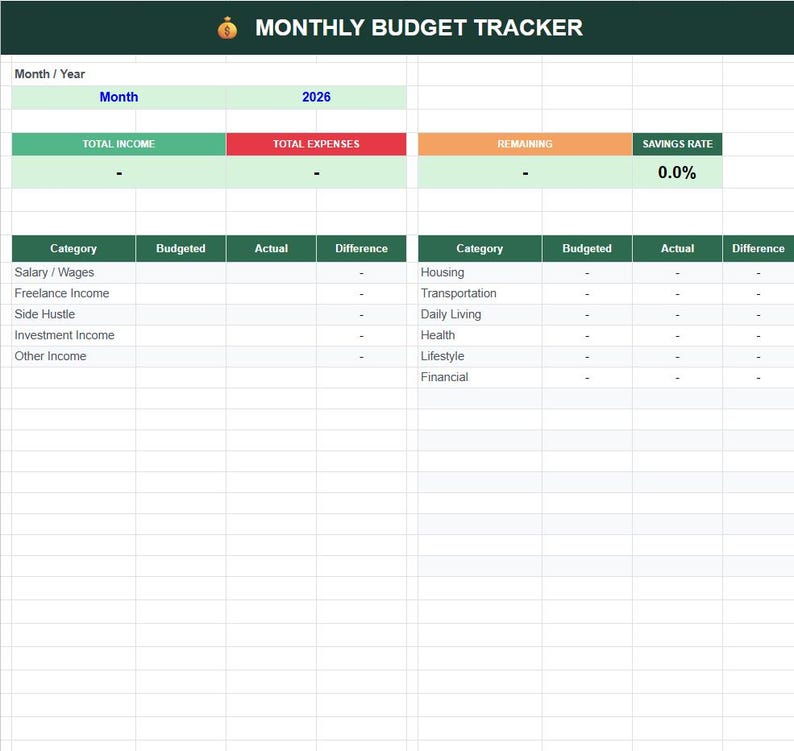The width and height of the screenshot is (794, 751).
Task: Click the Health category cell
Action: click(480, 335)
